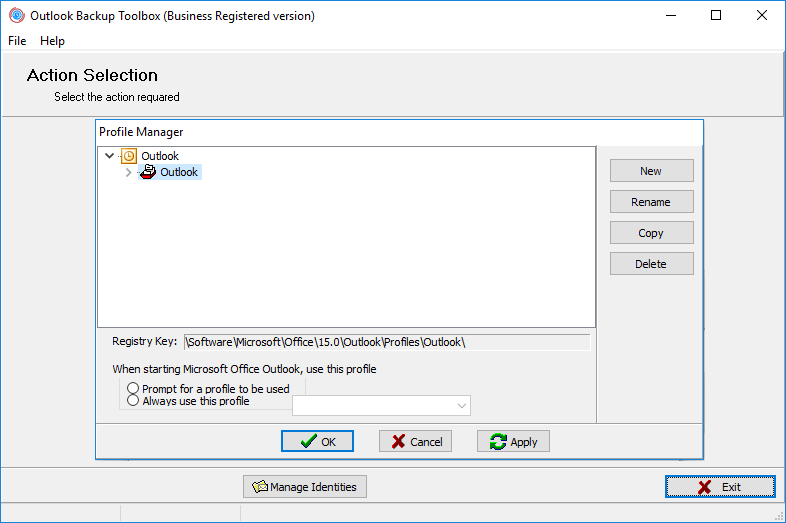
Task: Click the red X icon on Cancel
Action: click(x=398, y=441)
